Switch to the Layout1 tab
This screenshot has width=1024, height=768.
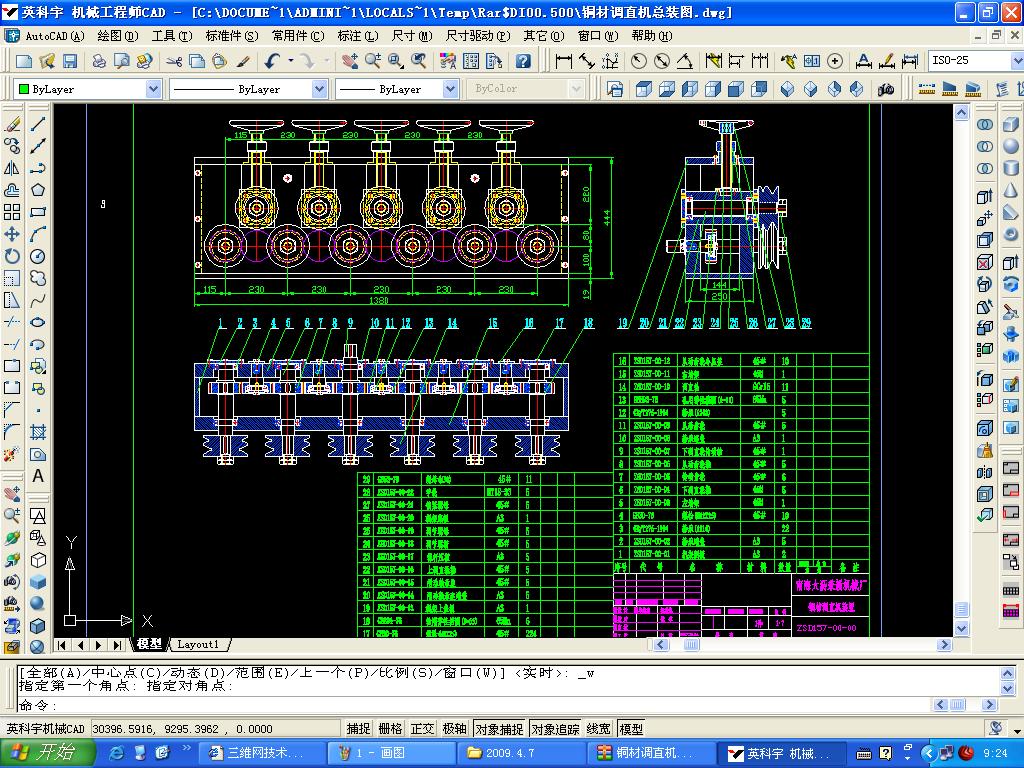click(199, 645)
